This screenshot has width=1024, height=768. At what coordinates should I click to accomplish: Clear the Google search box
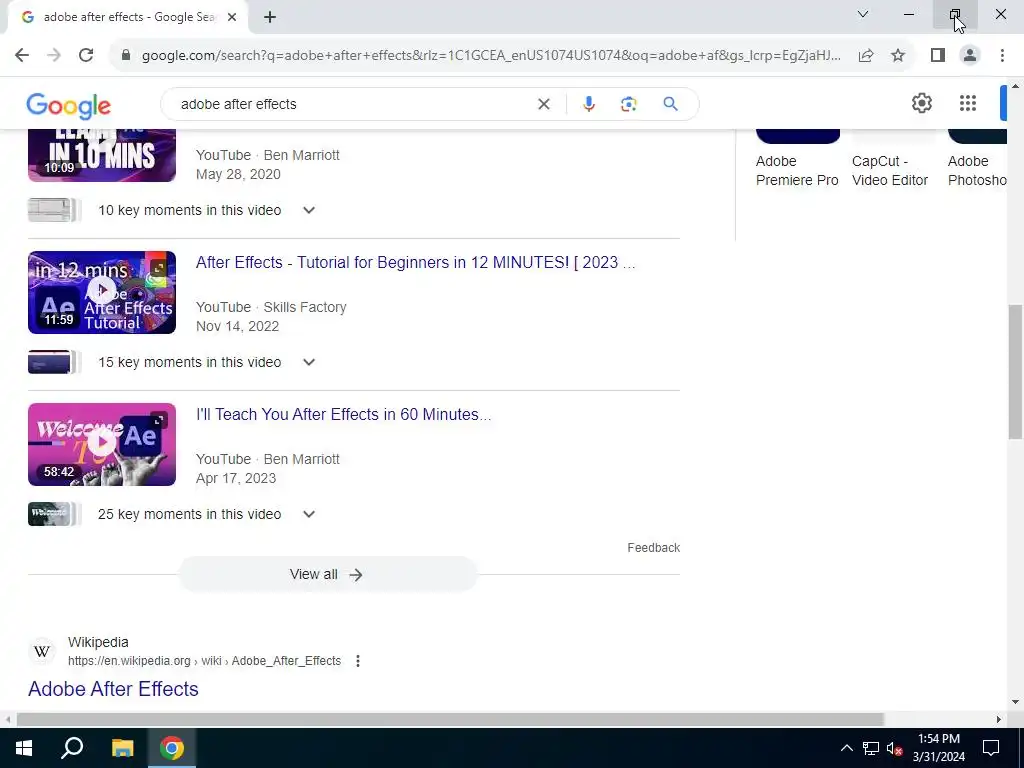tap(543, 104)
